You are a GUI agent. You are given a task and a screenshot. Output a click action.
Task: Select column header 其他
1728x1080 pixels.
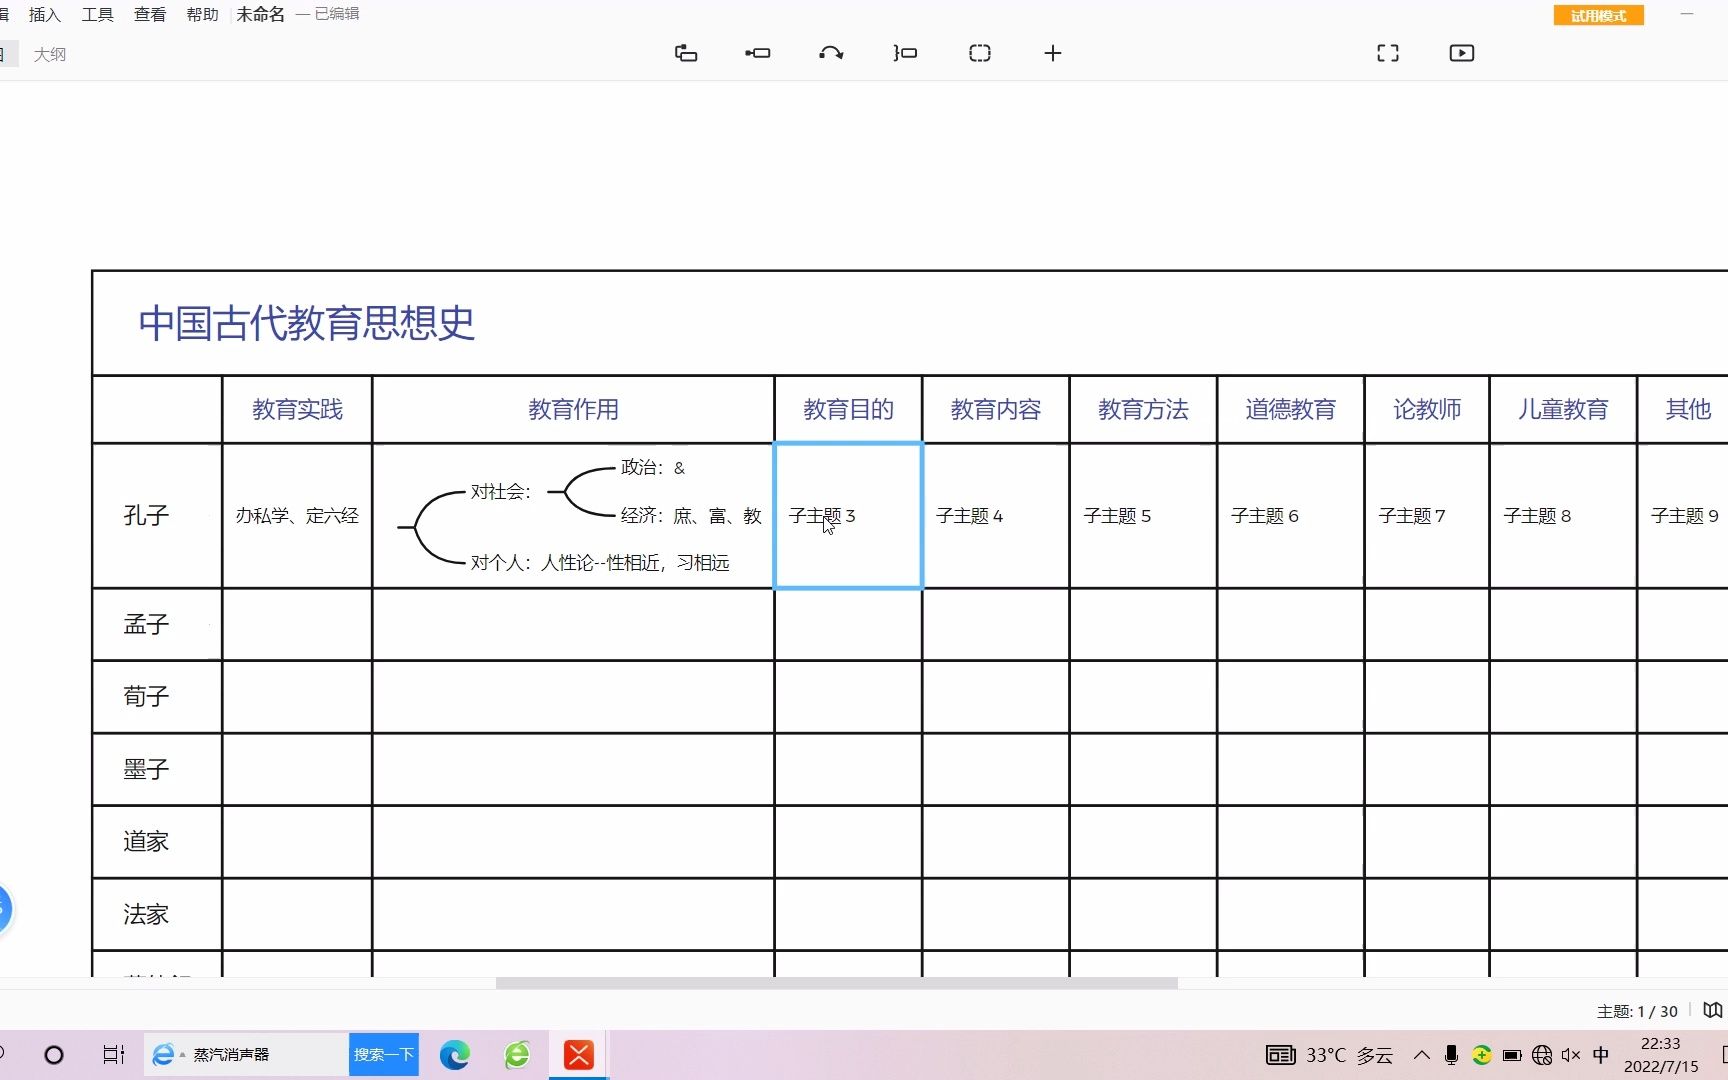coord(1688,409)
